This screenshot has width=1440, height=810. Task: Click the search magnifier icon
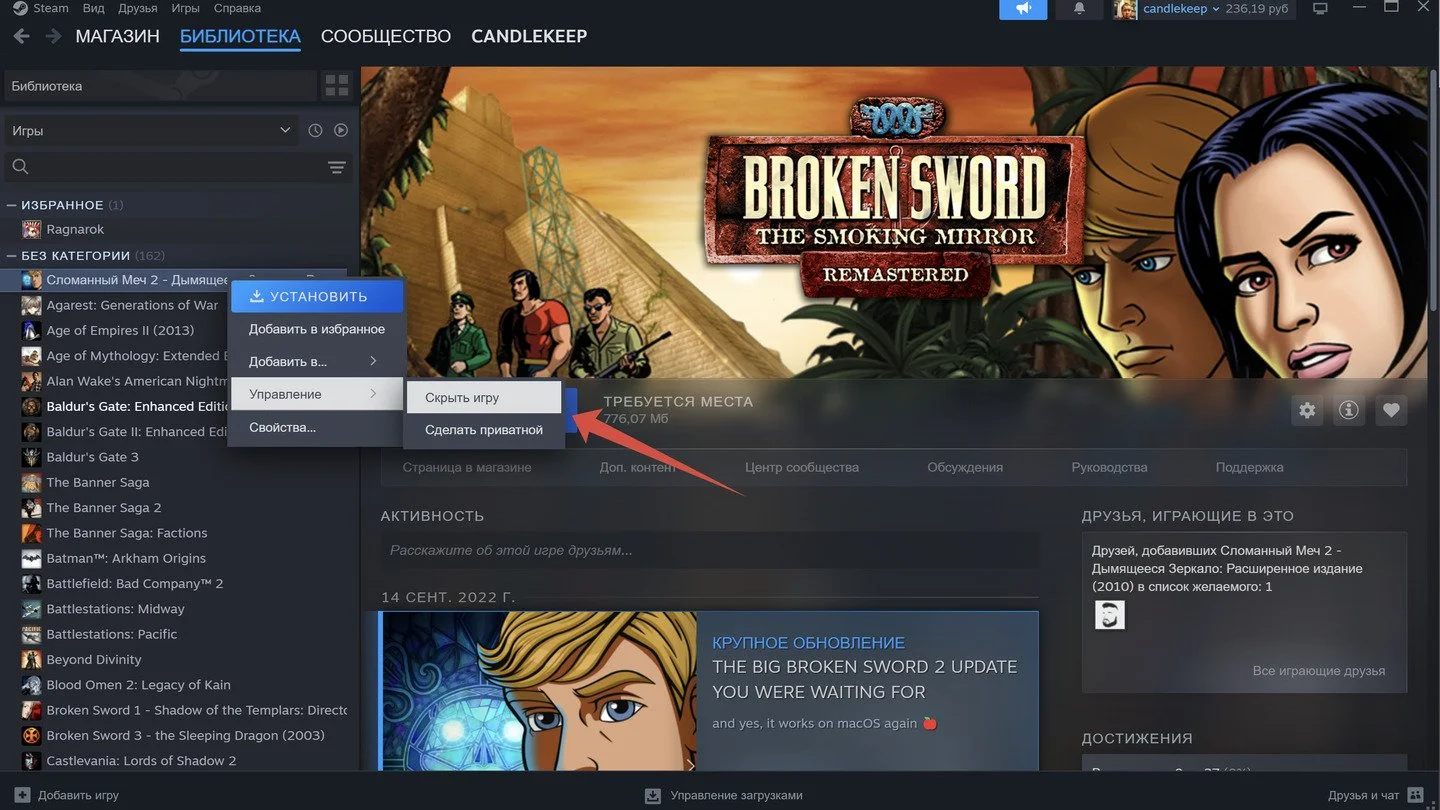tap(20, 167)
